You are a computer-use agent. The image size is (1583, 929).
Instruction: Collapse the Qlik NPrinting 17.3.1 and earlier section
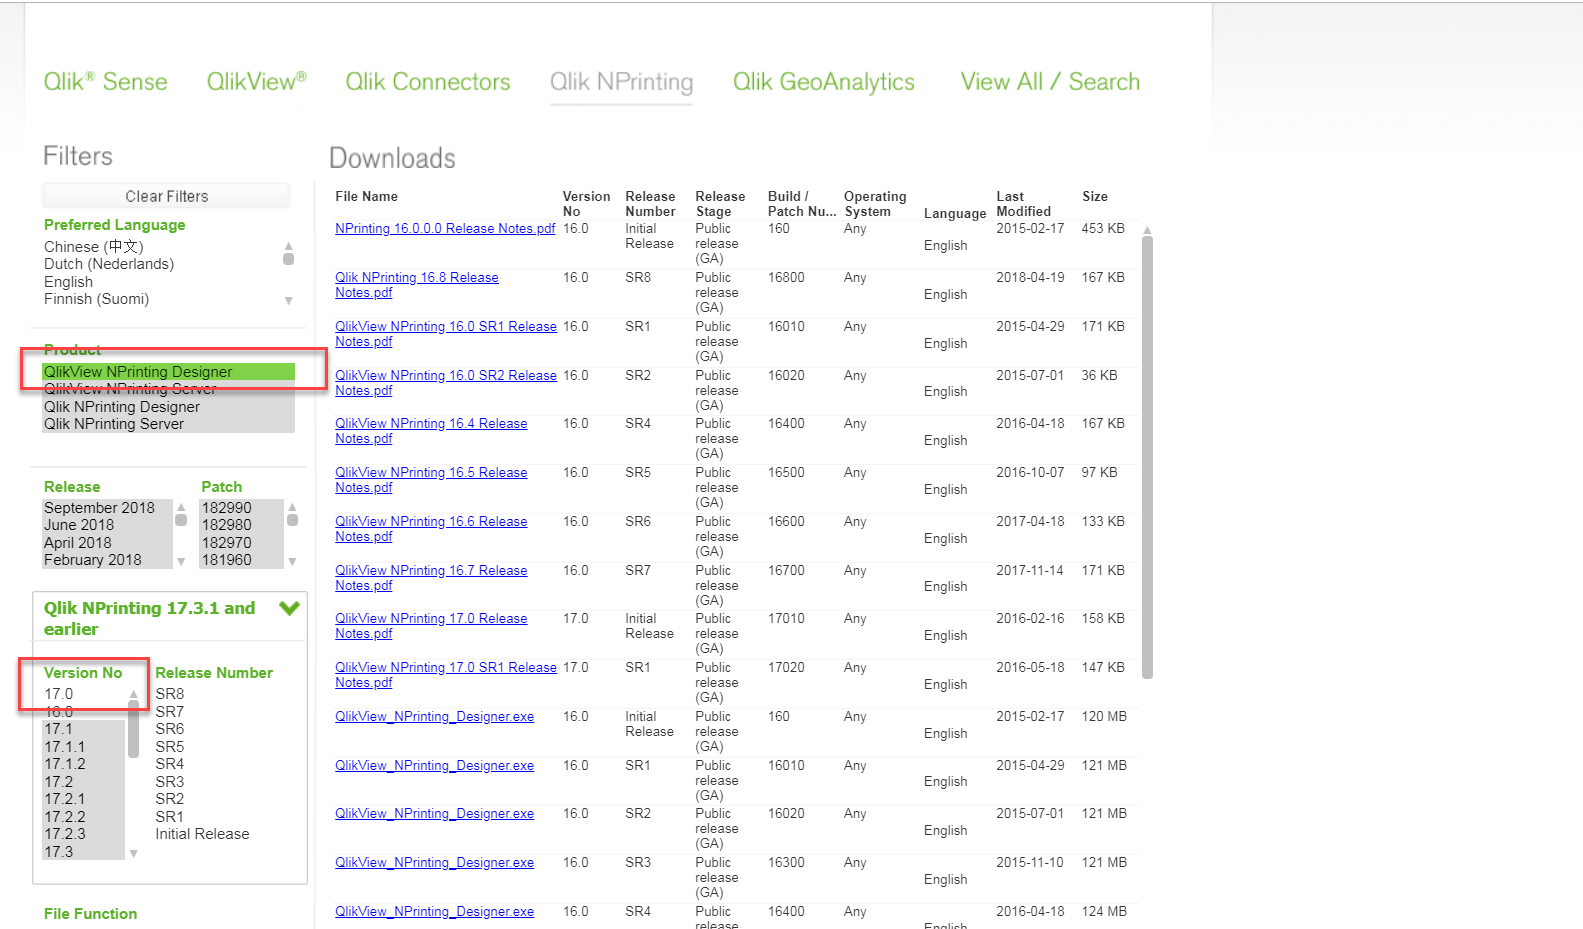290,608
